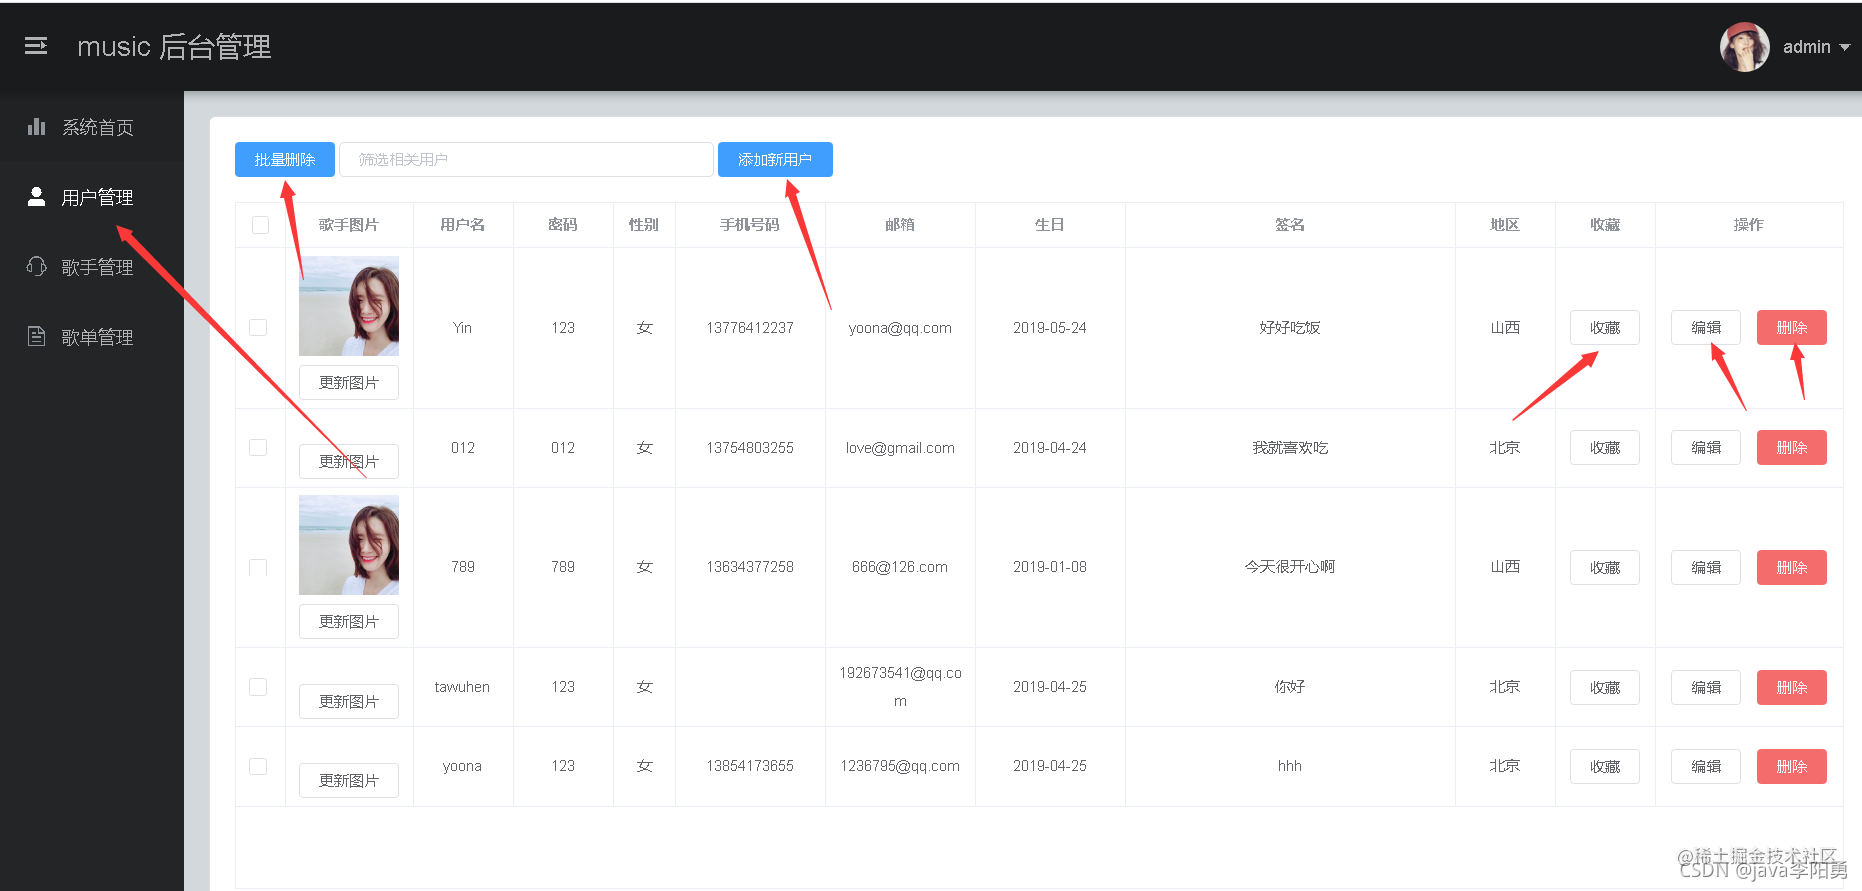1862x891 pixels.
Task: Check the checkbox for user yoona
Action: point(258,766)
